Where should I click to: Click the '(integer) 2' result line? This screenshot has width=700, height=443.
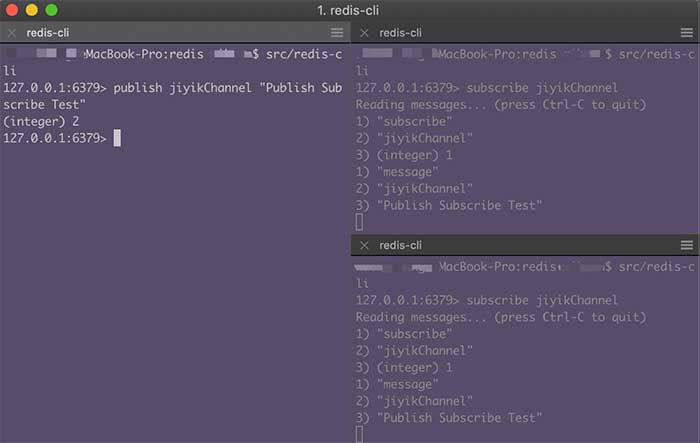(x=42, y=121)
